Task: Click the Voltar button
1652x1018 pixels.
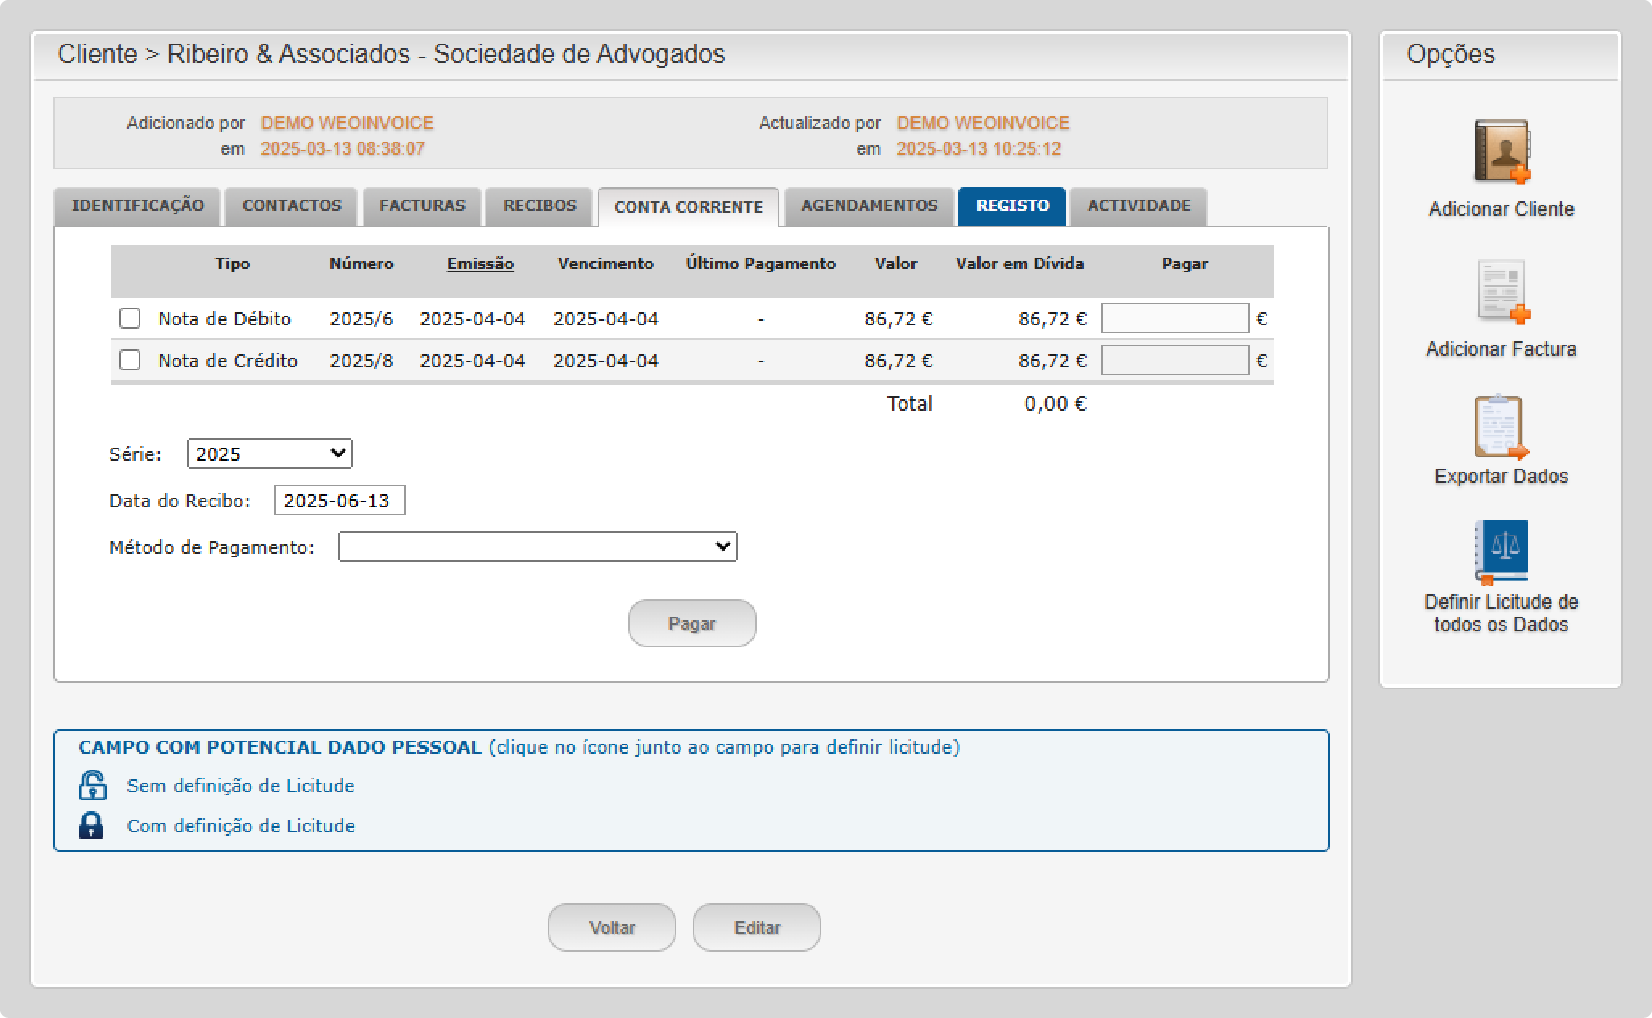Action: point(612,928)
